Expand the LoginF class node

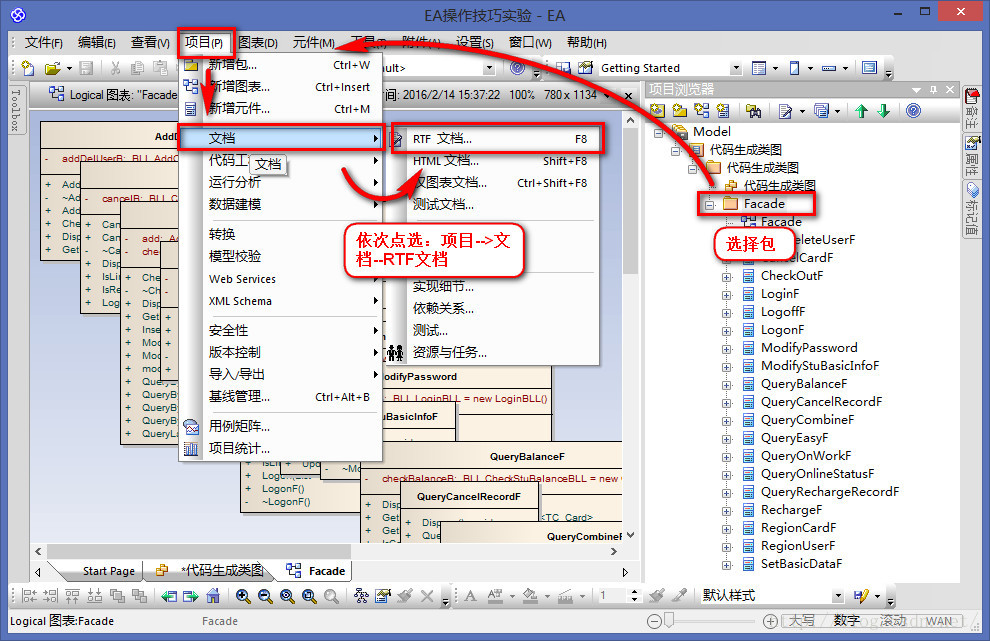tap(727, 295)
